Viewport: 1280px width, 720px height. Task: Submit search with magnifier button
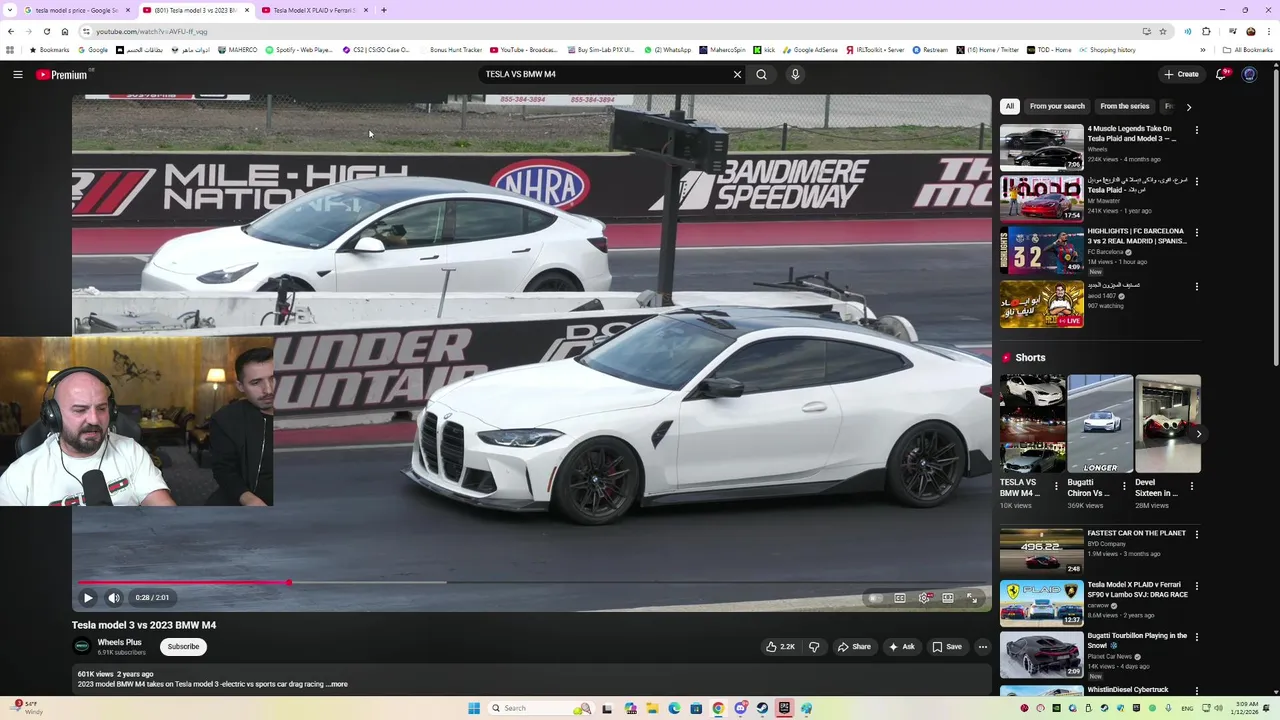pos(761,74)
